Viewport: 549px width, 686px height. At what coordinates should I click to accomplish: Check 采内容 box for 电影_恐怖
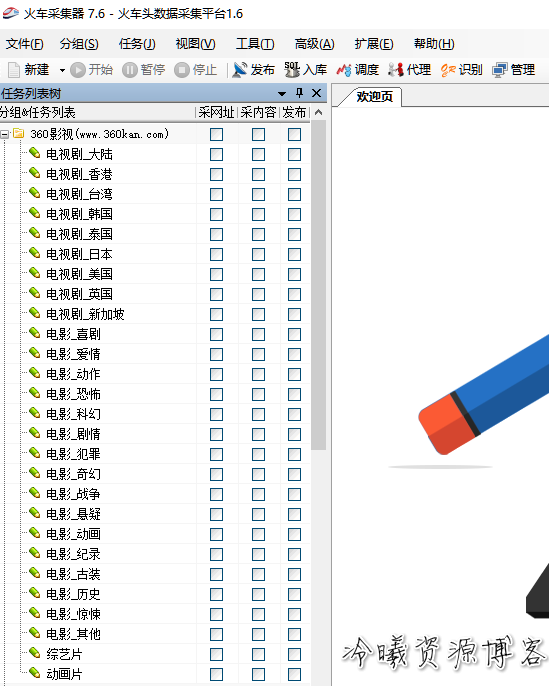[x=259, y=395]
